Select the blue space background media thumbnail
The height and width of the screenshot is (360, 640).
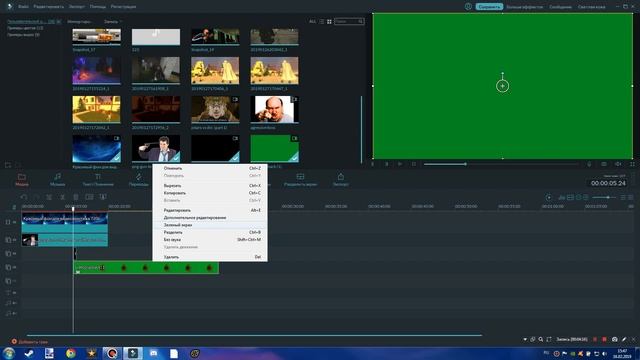tap(96, 149)
